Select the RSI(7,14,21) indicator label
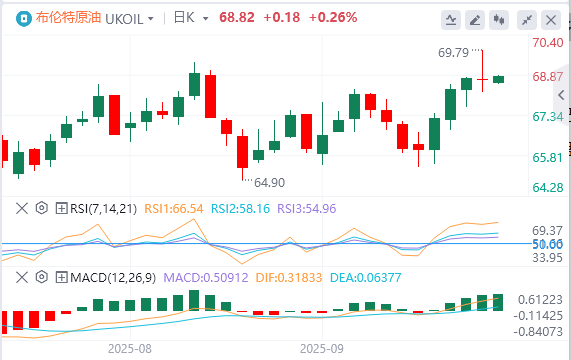Image resolution: width=571 pixels, height=360 pixels. [x=103, y=209]
